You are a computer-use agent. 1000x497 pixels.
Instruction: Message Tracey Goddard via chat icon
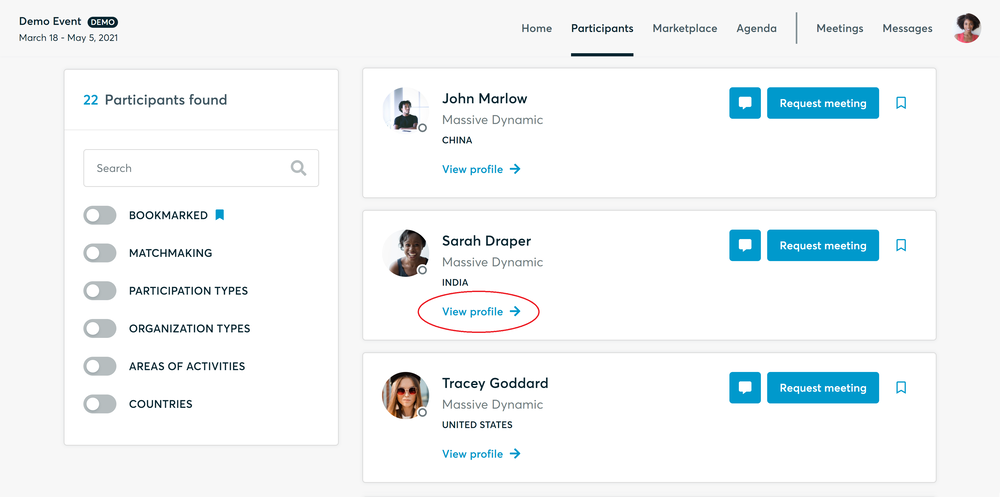tap(745, 388)
